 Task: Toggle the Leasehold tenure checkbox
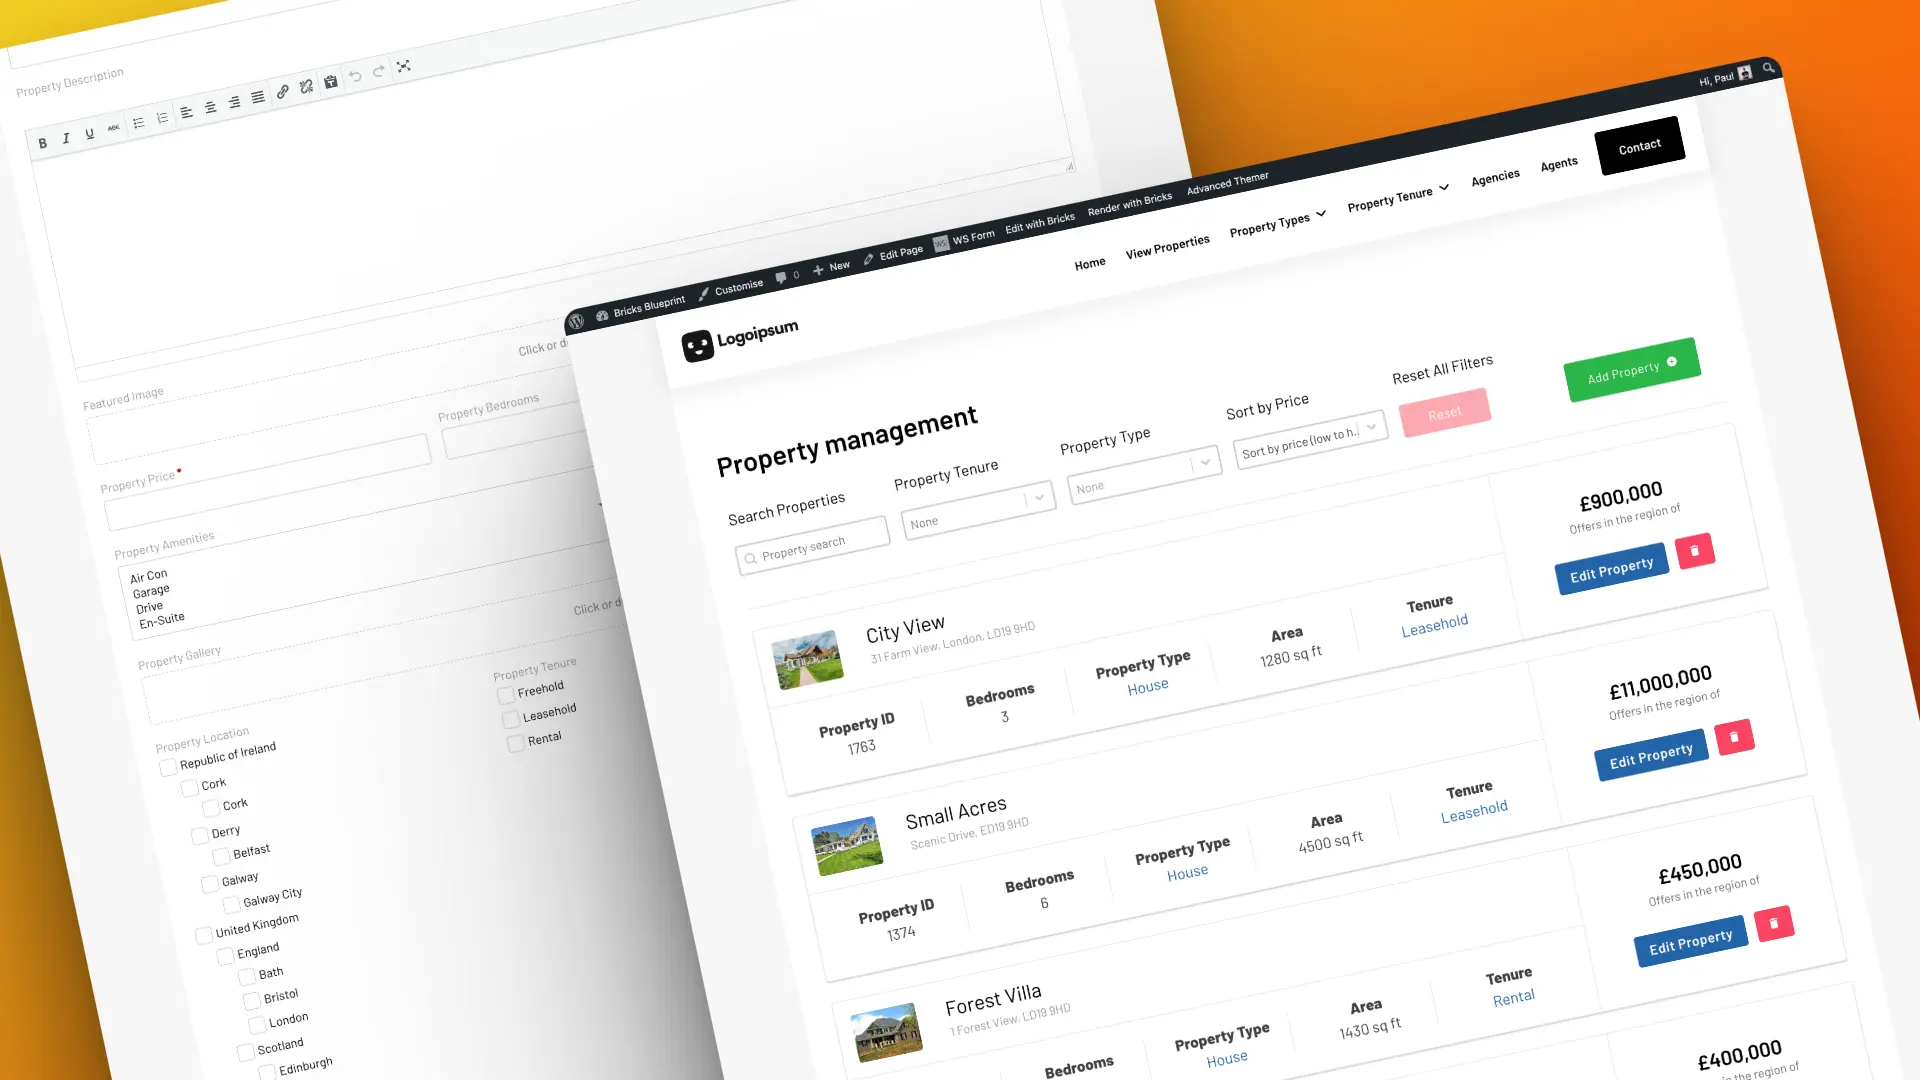tap(510, 713)
